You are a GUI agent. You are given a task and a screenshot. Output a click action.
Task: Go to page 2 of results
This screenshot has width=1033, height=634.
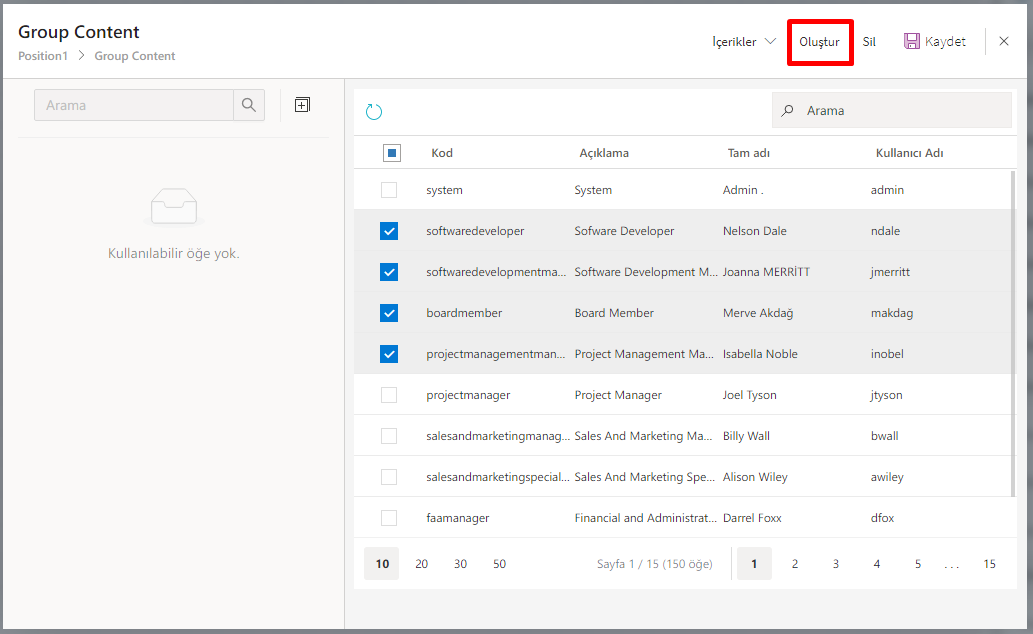click(x=795, y=564)
